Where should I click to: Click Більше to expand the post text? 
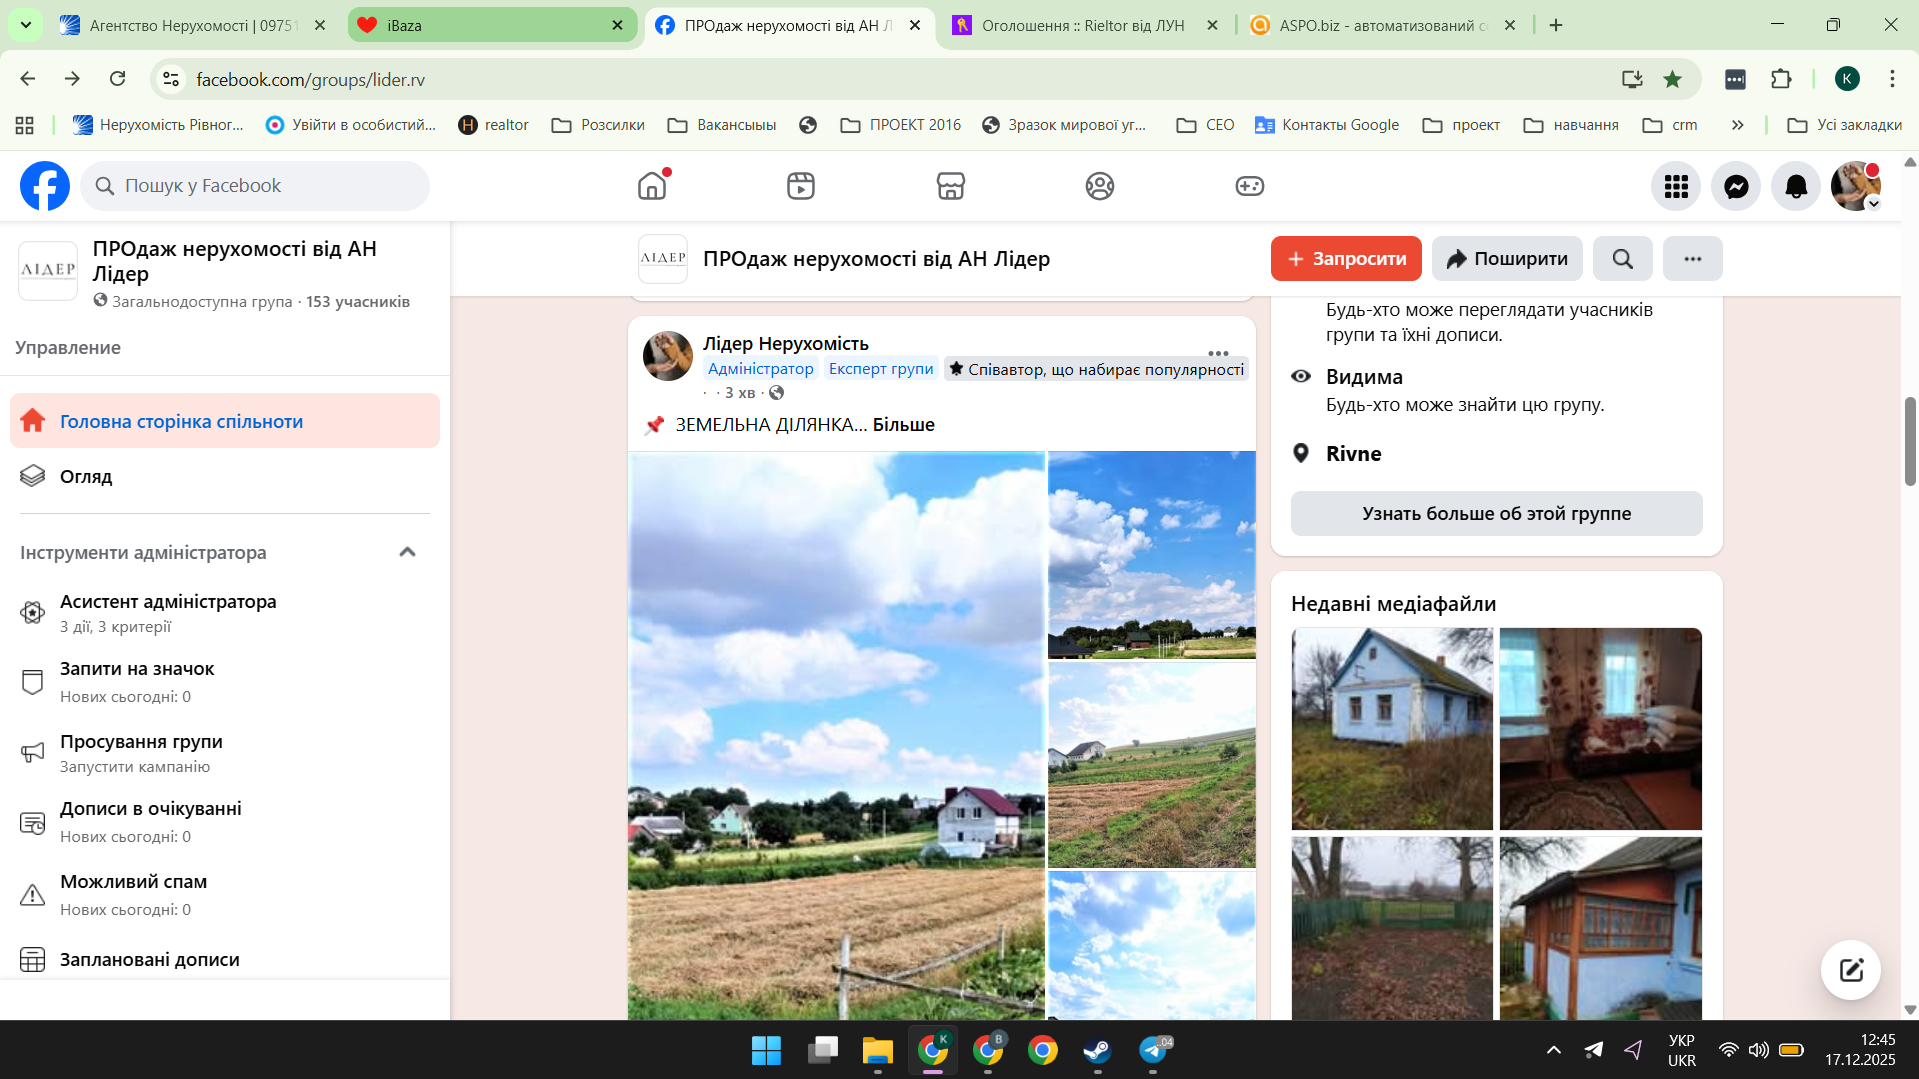903,425
